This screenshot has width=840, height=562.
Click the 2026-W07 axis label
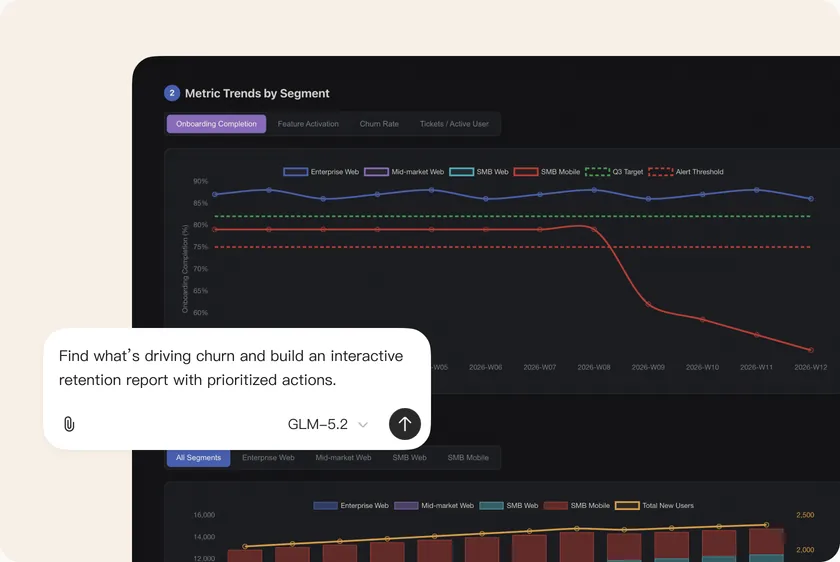click(539, 368)
